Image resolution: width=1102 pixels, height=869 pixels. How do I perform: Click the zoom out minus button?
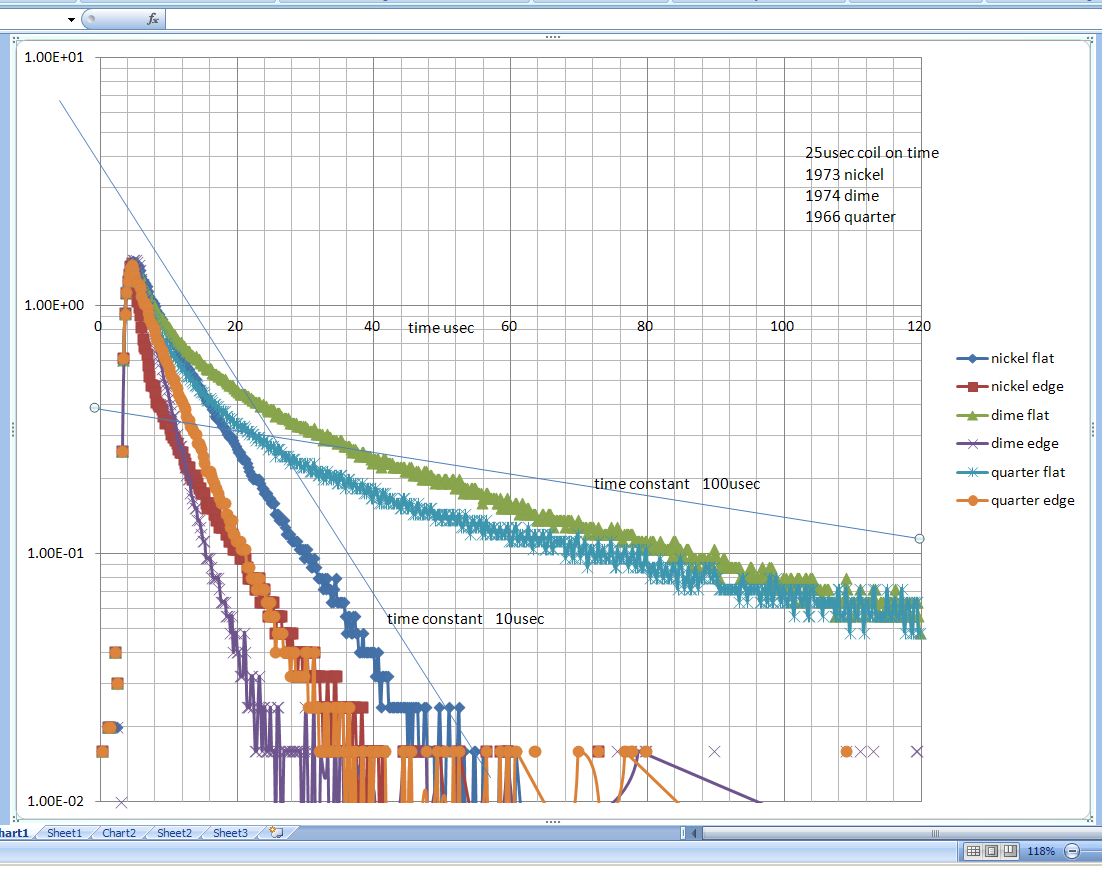pos(1072,851)
